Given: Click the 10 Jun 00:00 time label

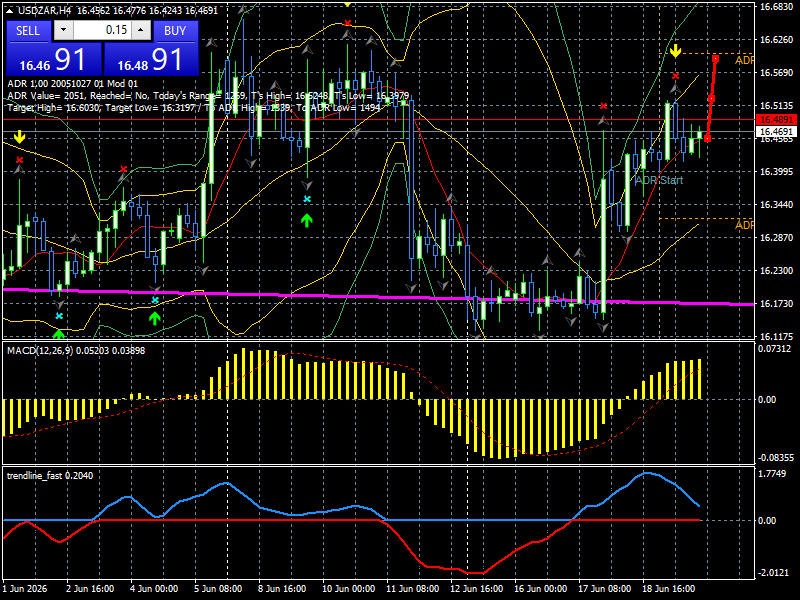Looking at the screenshot, I should tap(349, 589).
